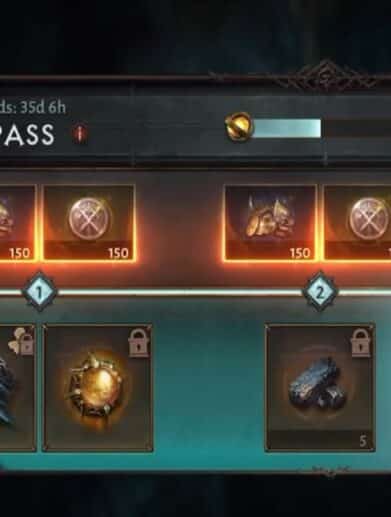Click the PASS title heading
Screen dimensions: 391x517
tap(27, 134)
